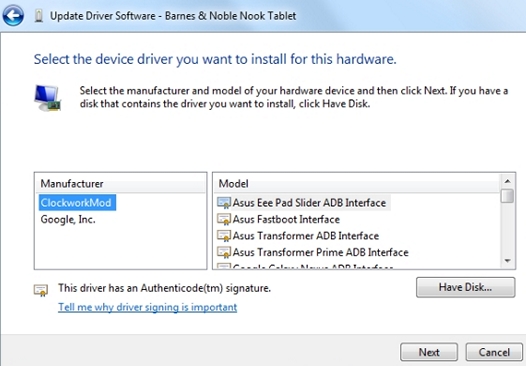The width and height of the screenshot is (526, 366).
Task: Select ClockworkMod manufacturer
Action: (x=77, y=203)
